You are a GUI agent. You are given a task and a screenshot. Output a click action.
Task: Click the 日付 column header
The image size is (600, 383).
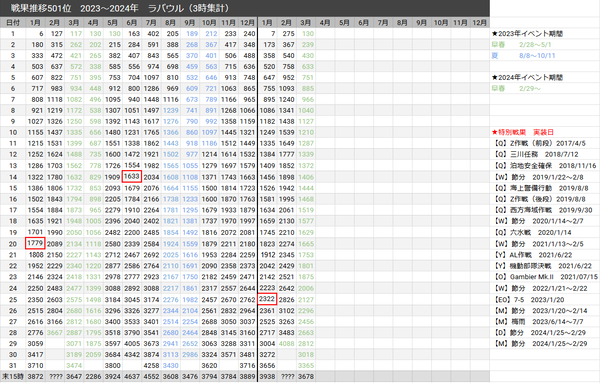coord(13,23)
